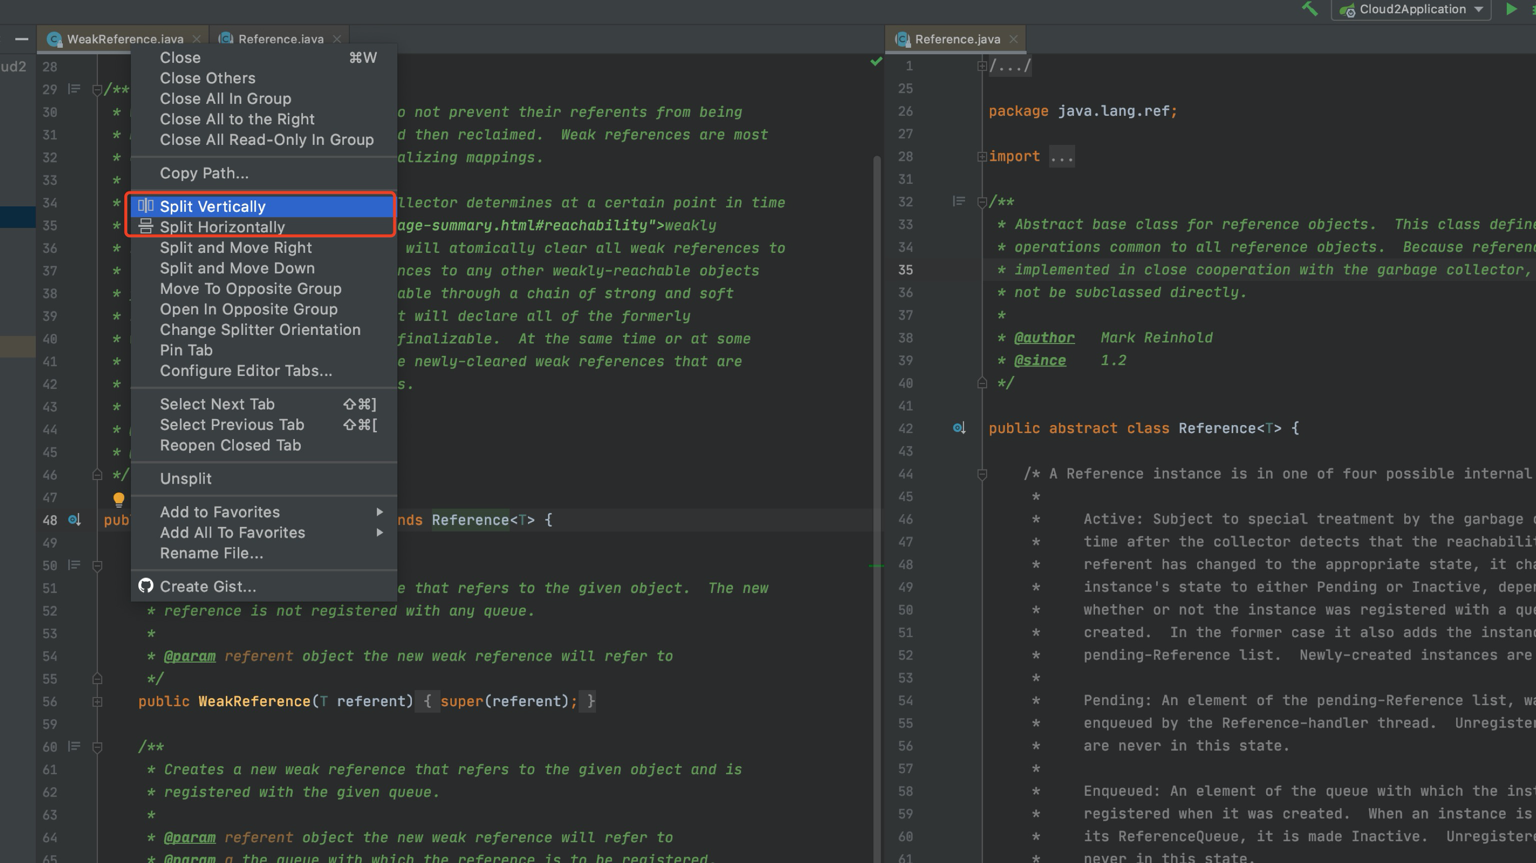1536x863 pixels.
Task: Choose Split and Move Right
Action: point(264,248)
